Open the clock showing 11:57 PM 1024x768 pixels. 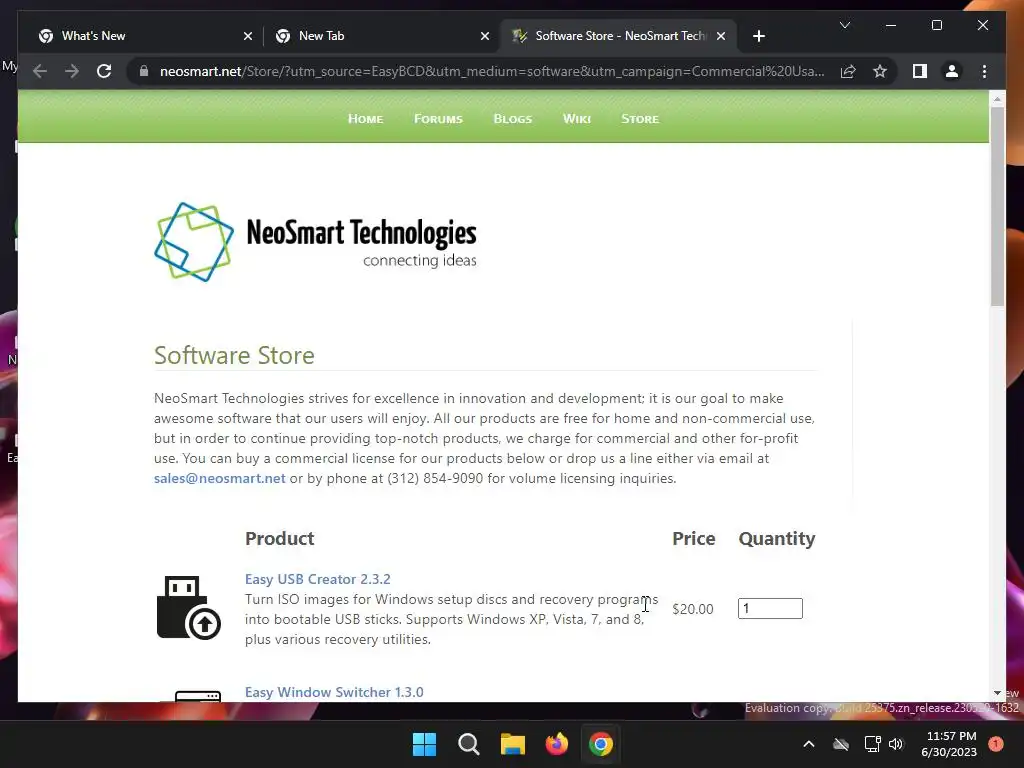pyautogui.click(x=949, y=744)
